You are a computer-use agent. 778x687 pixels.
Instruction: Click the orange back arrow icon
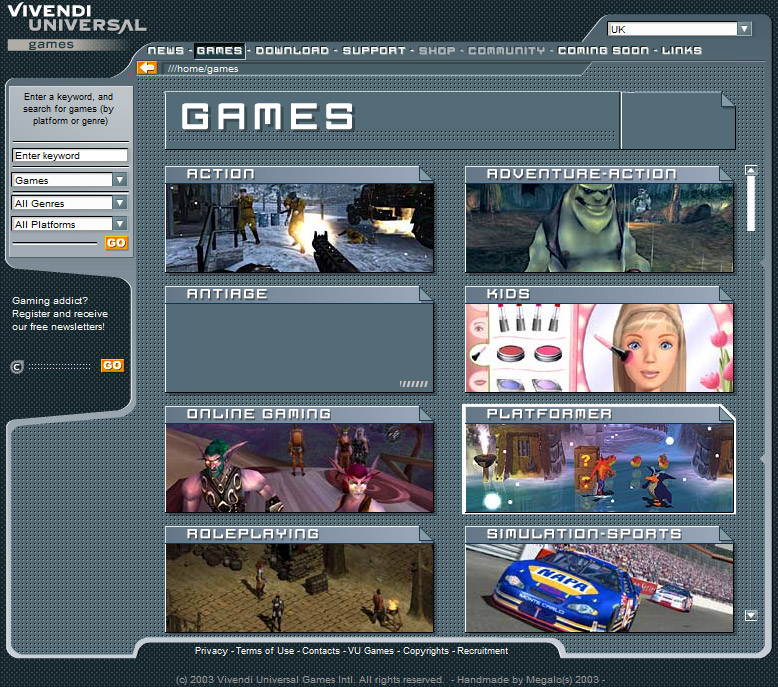click(x=147, y=68)
